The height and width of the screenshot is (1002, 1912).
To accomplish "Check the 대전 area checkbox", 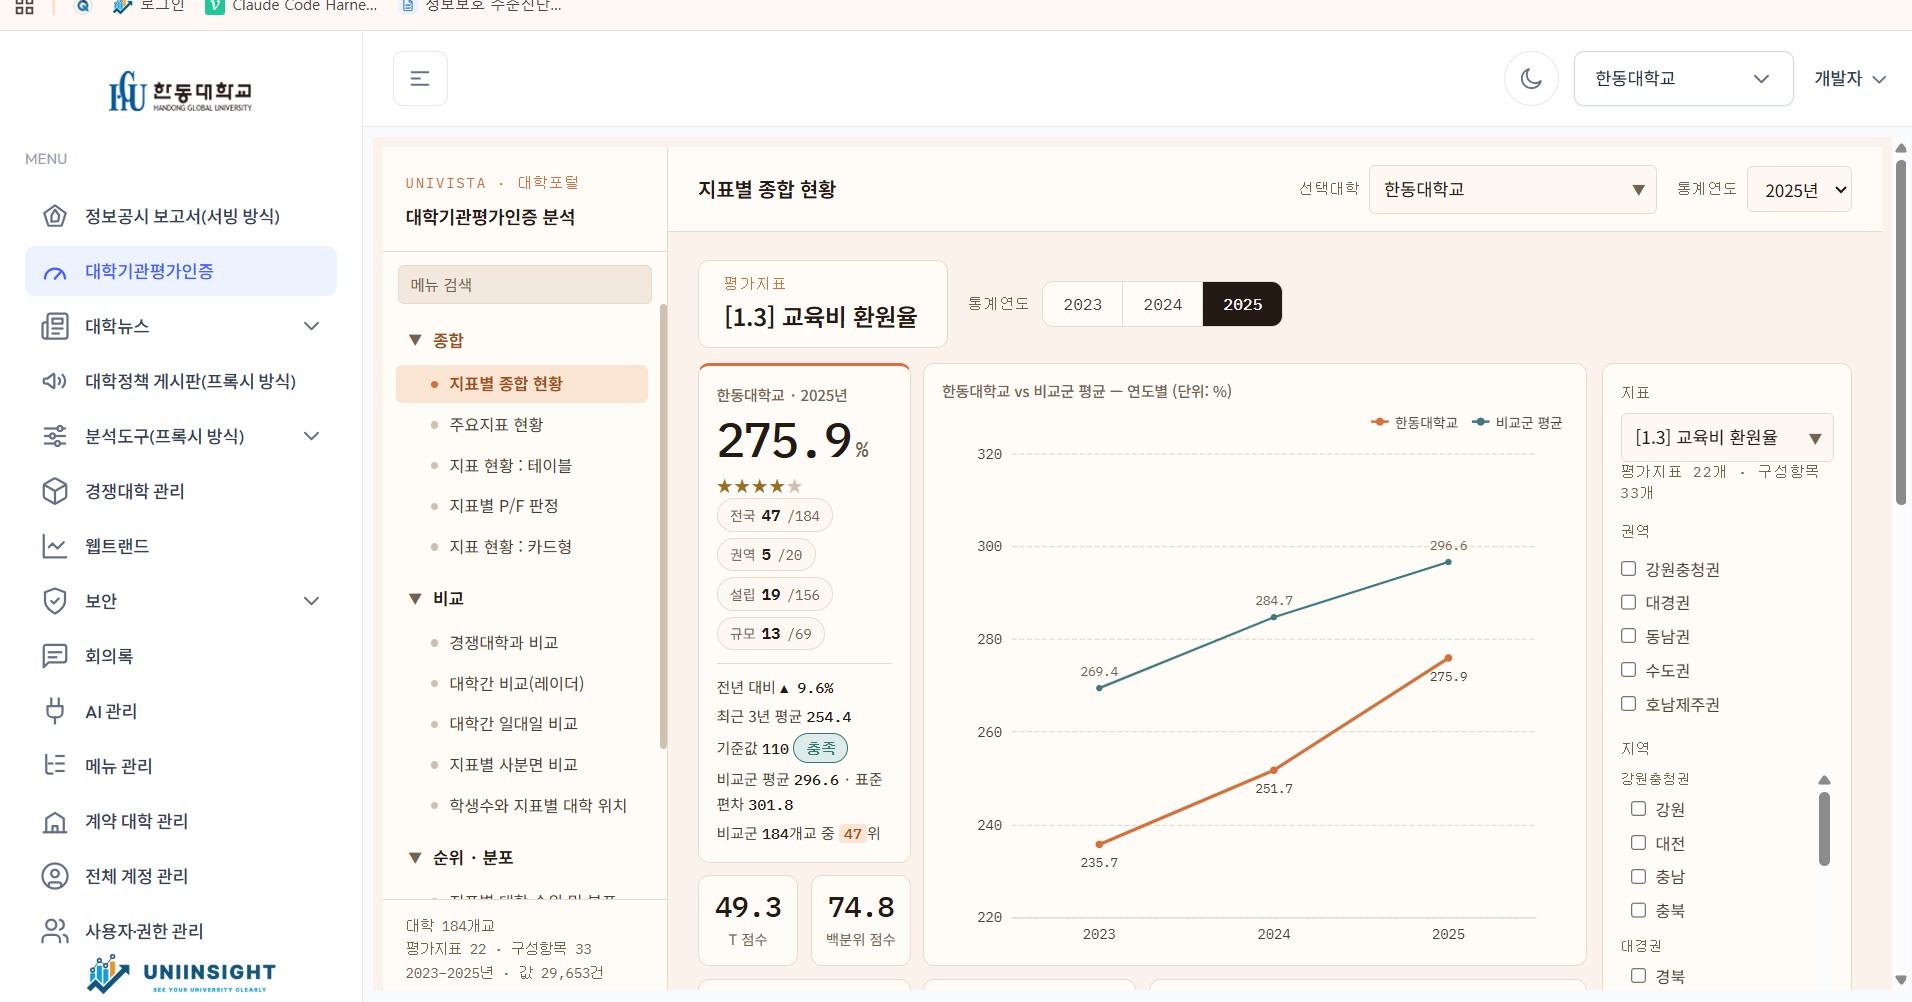I will [x=1638, y=843].
